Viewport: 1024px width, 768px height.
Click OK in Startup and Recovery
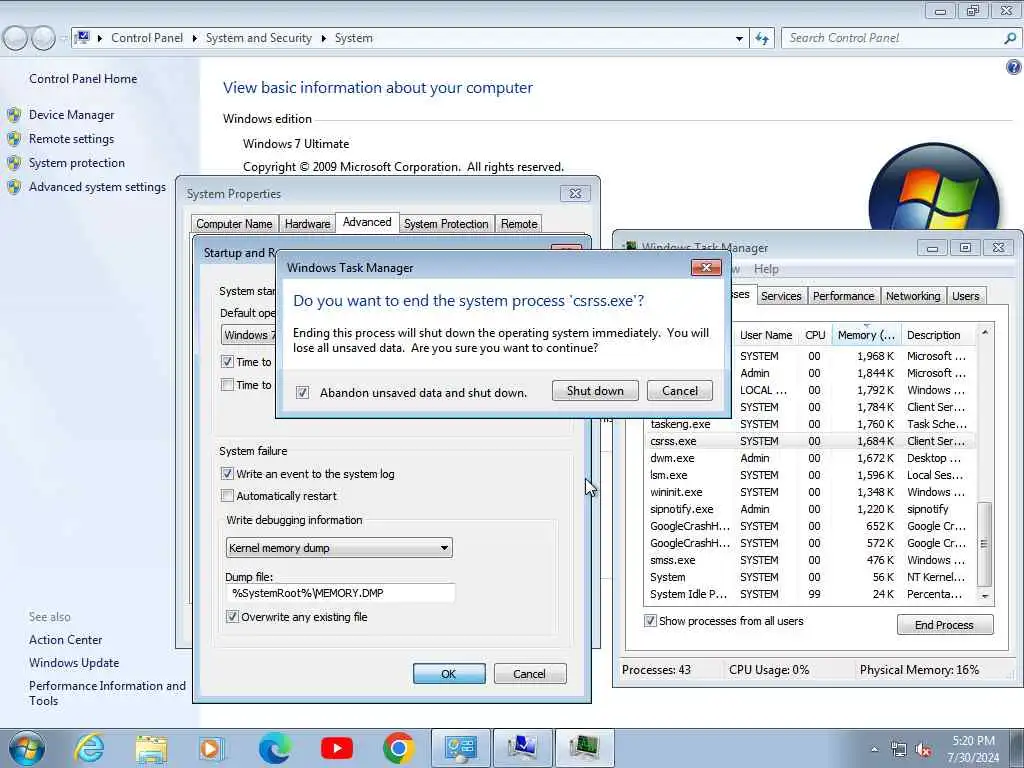pos(449,673)
